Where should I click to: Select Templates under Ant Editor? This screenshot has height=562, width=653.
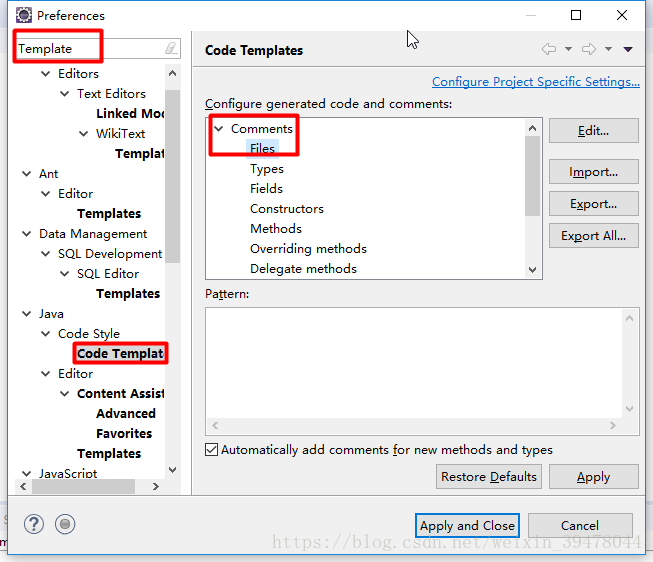click(x=109, y=214)
